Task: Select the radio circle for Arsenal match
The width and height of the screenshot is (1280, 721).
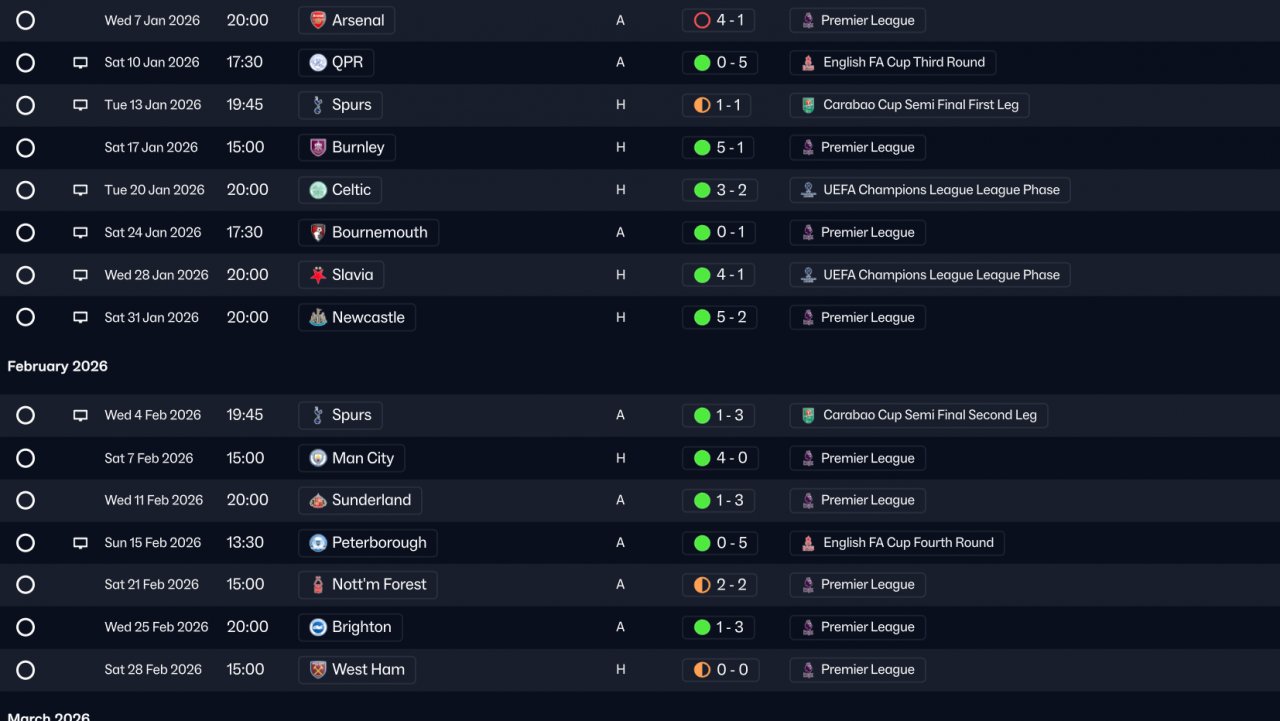Action: (26, 20)
